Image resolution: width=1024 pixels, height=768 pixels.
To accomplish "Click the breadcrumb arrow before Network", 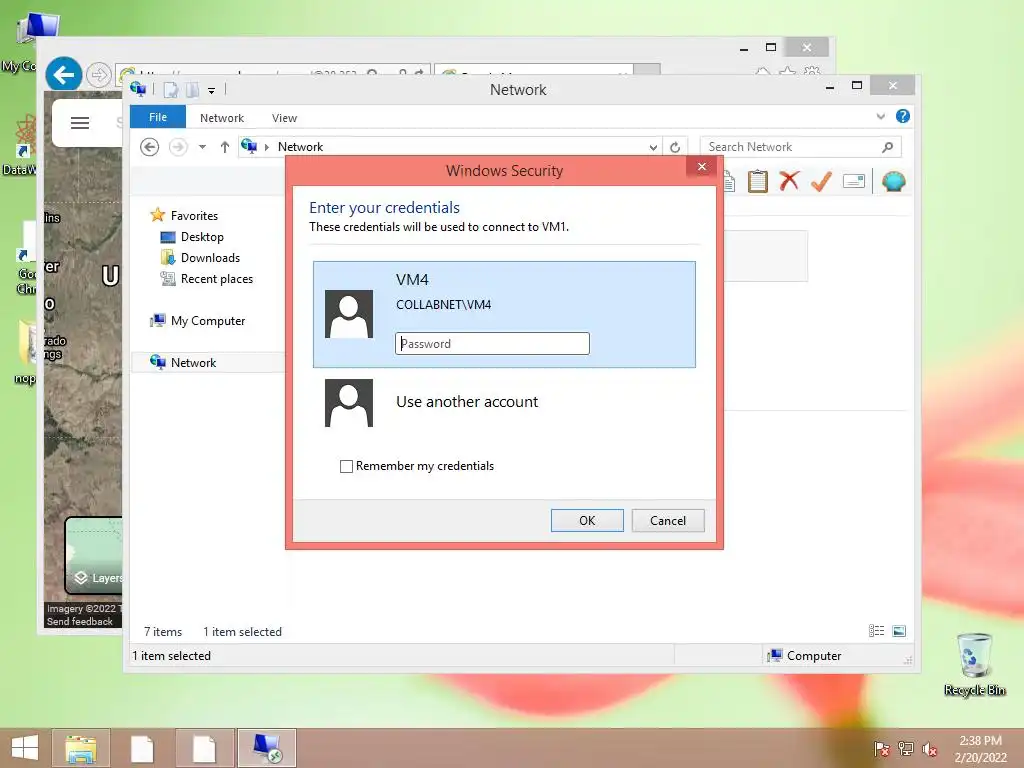I will click(266, 147).
